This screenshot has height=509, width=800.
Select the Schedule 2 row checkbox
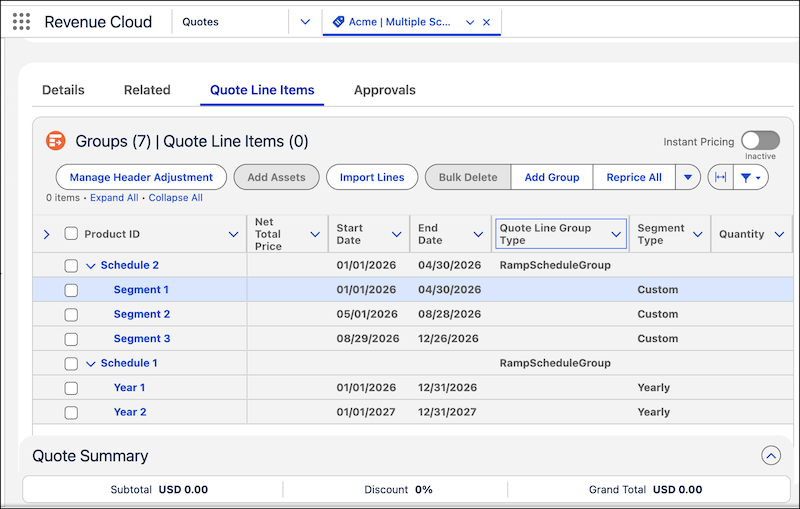[x=71, y=265]
